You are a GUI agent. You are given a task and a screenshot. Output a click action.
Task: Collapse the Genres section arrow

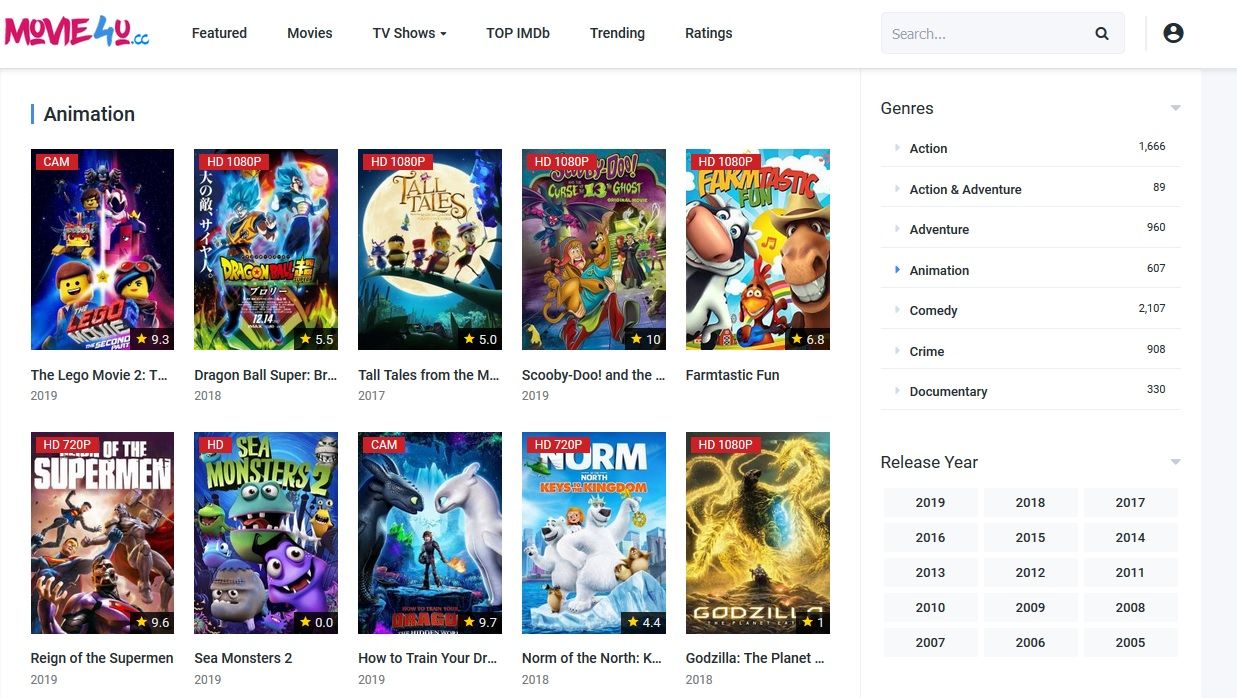[1176, 108]
